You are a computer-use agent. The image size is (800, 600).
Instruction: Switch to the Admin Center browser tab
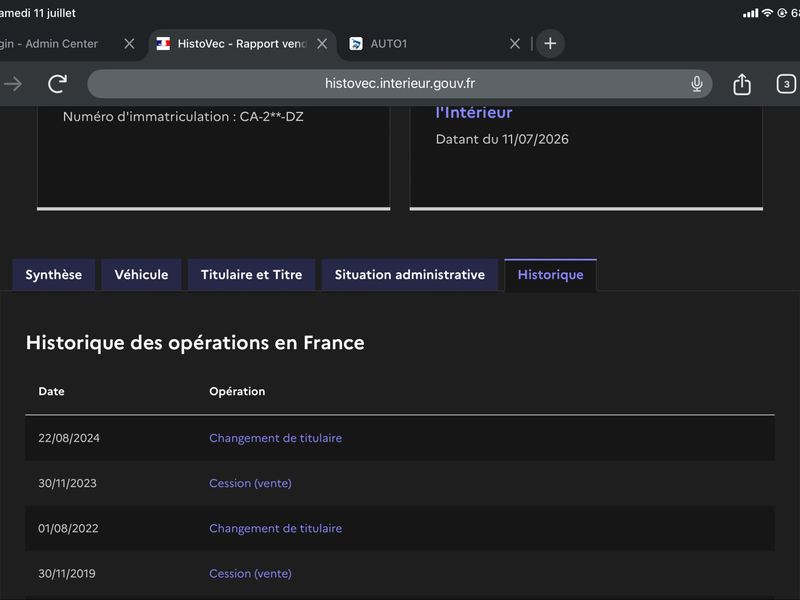pyautogui.click(x=66, y=44)
